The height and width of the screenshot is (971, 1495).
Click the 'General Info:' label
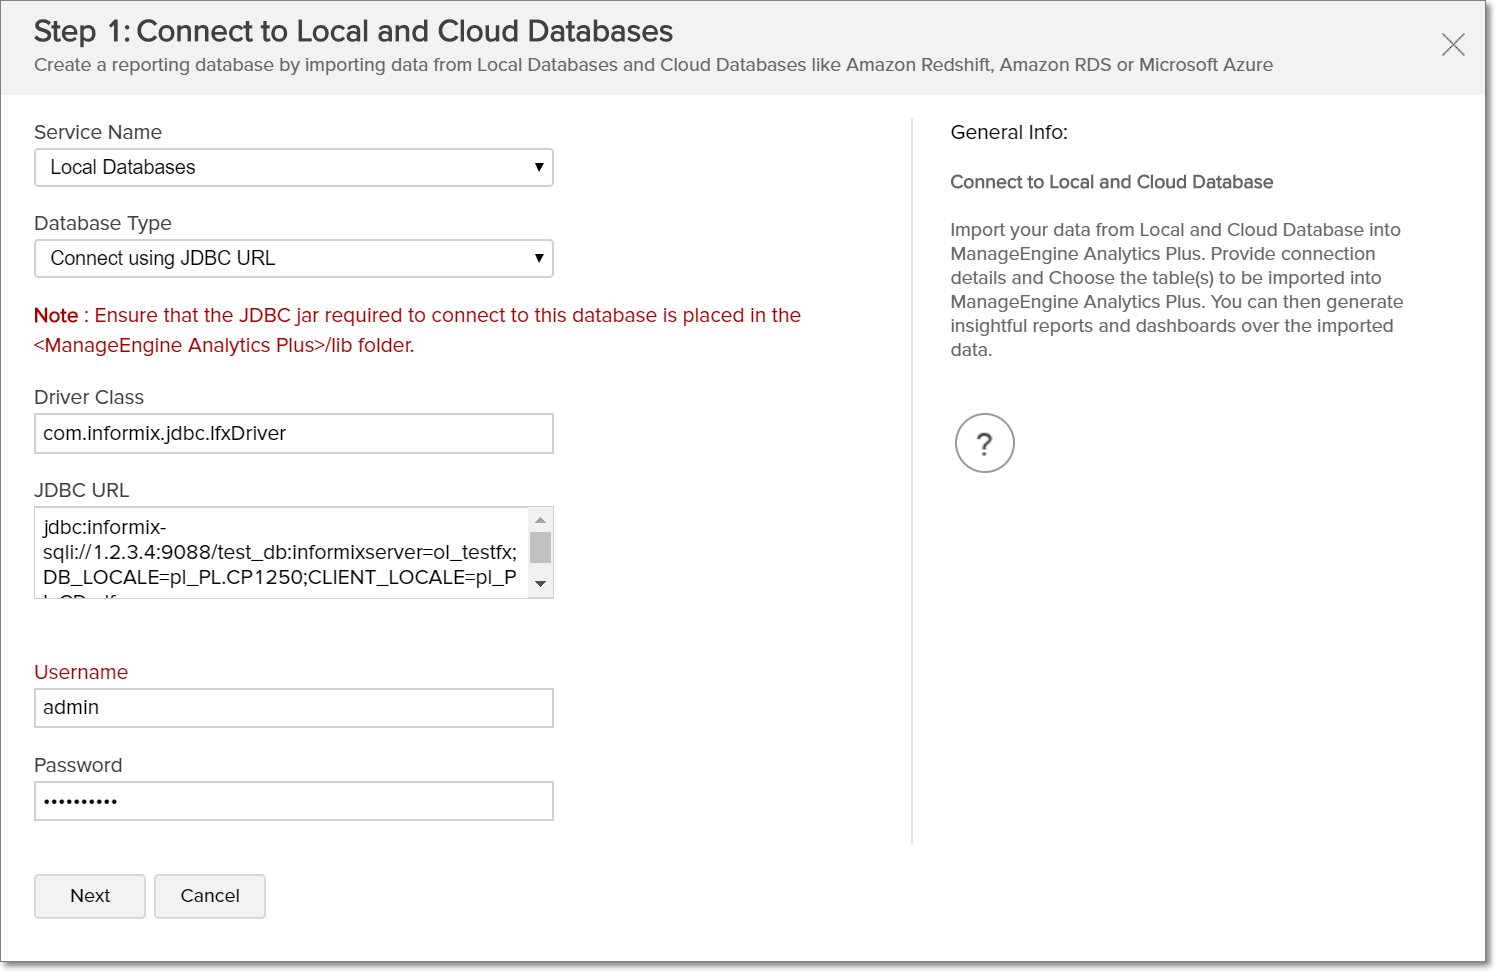coord(1009,132)
